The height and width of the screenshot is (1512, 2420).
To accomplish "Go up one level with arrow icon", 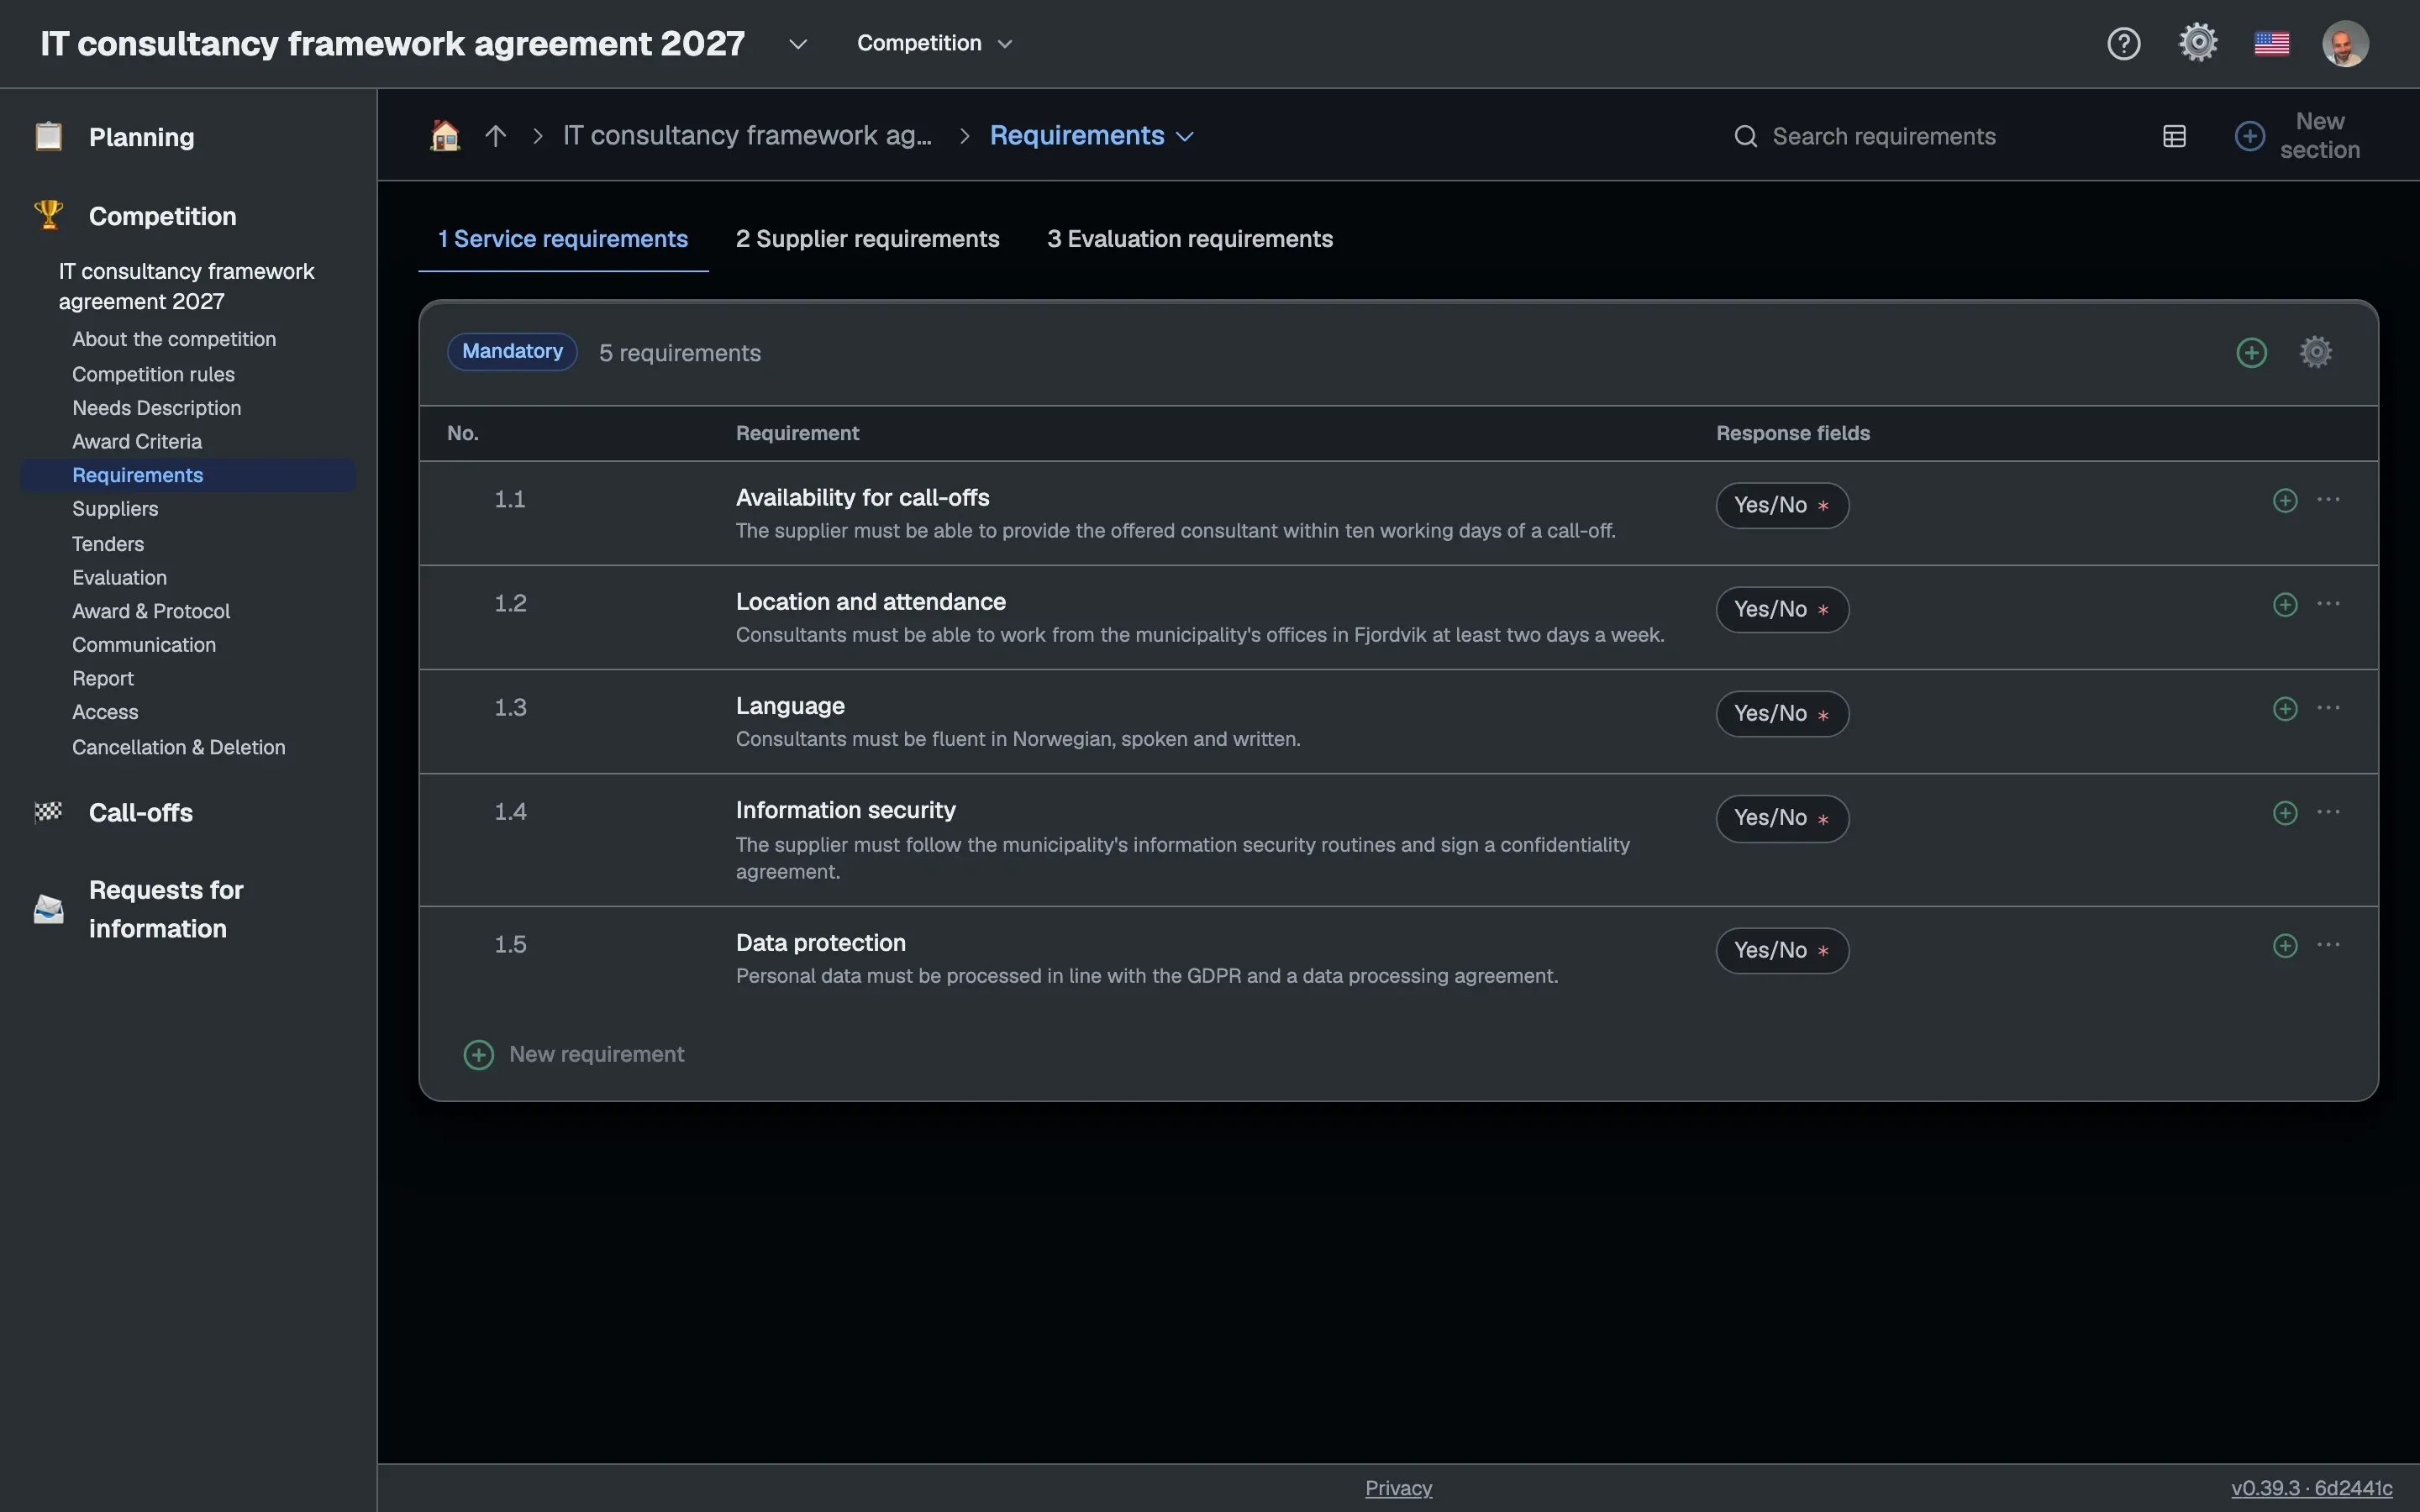I will (x=495, y=135).
